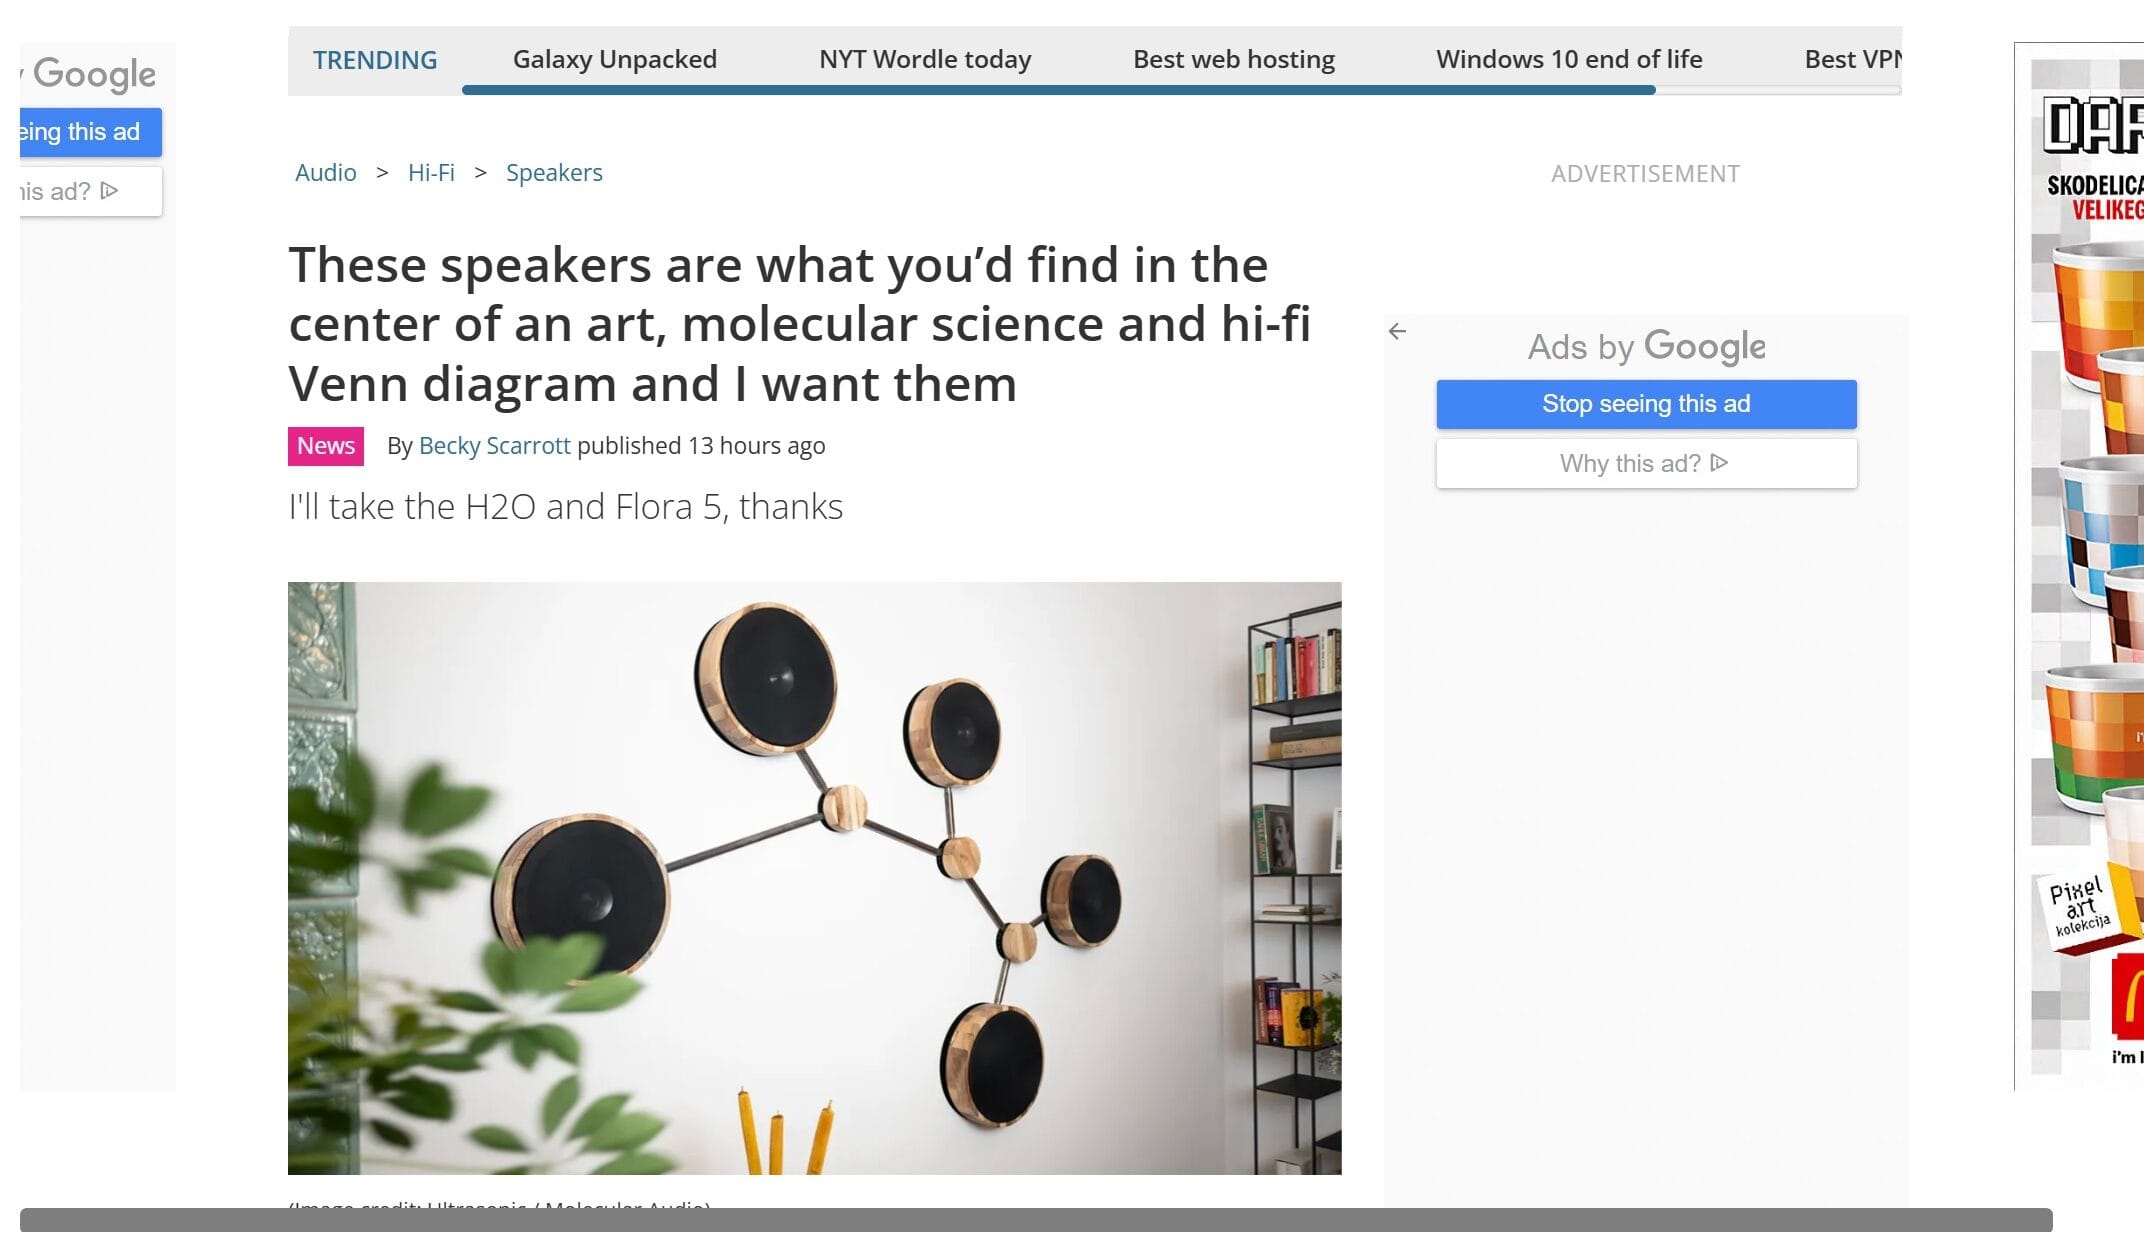Open author Becky Scarrott's profile
The height and width of the screenshot is (1247, 2144).
click(494, 445)
